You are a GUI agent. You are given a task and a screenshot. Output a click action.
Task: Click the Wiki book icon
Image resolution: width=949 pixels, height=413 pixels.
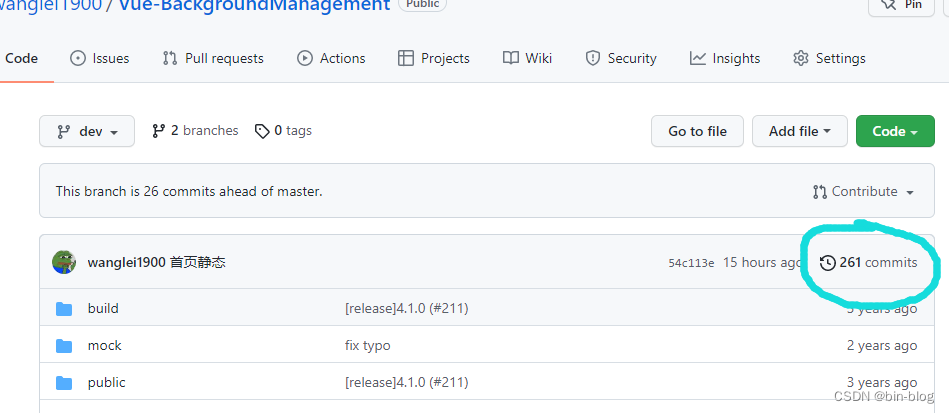[x=511, y=59]
